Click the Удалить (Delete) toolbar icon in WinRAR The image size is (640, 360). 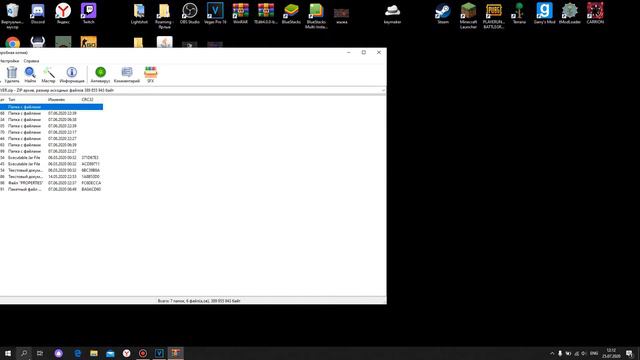click(12, 75)
